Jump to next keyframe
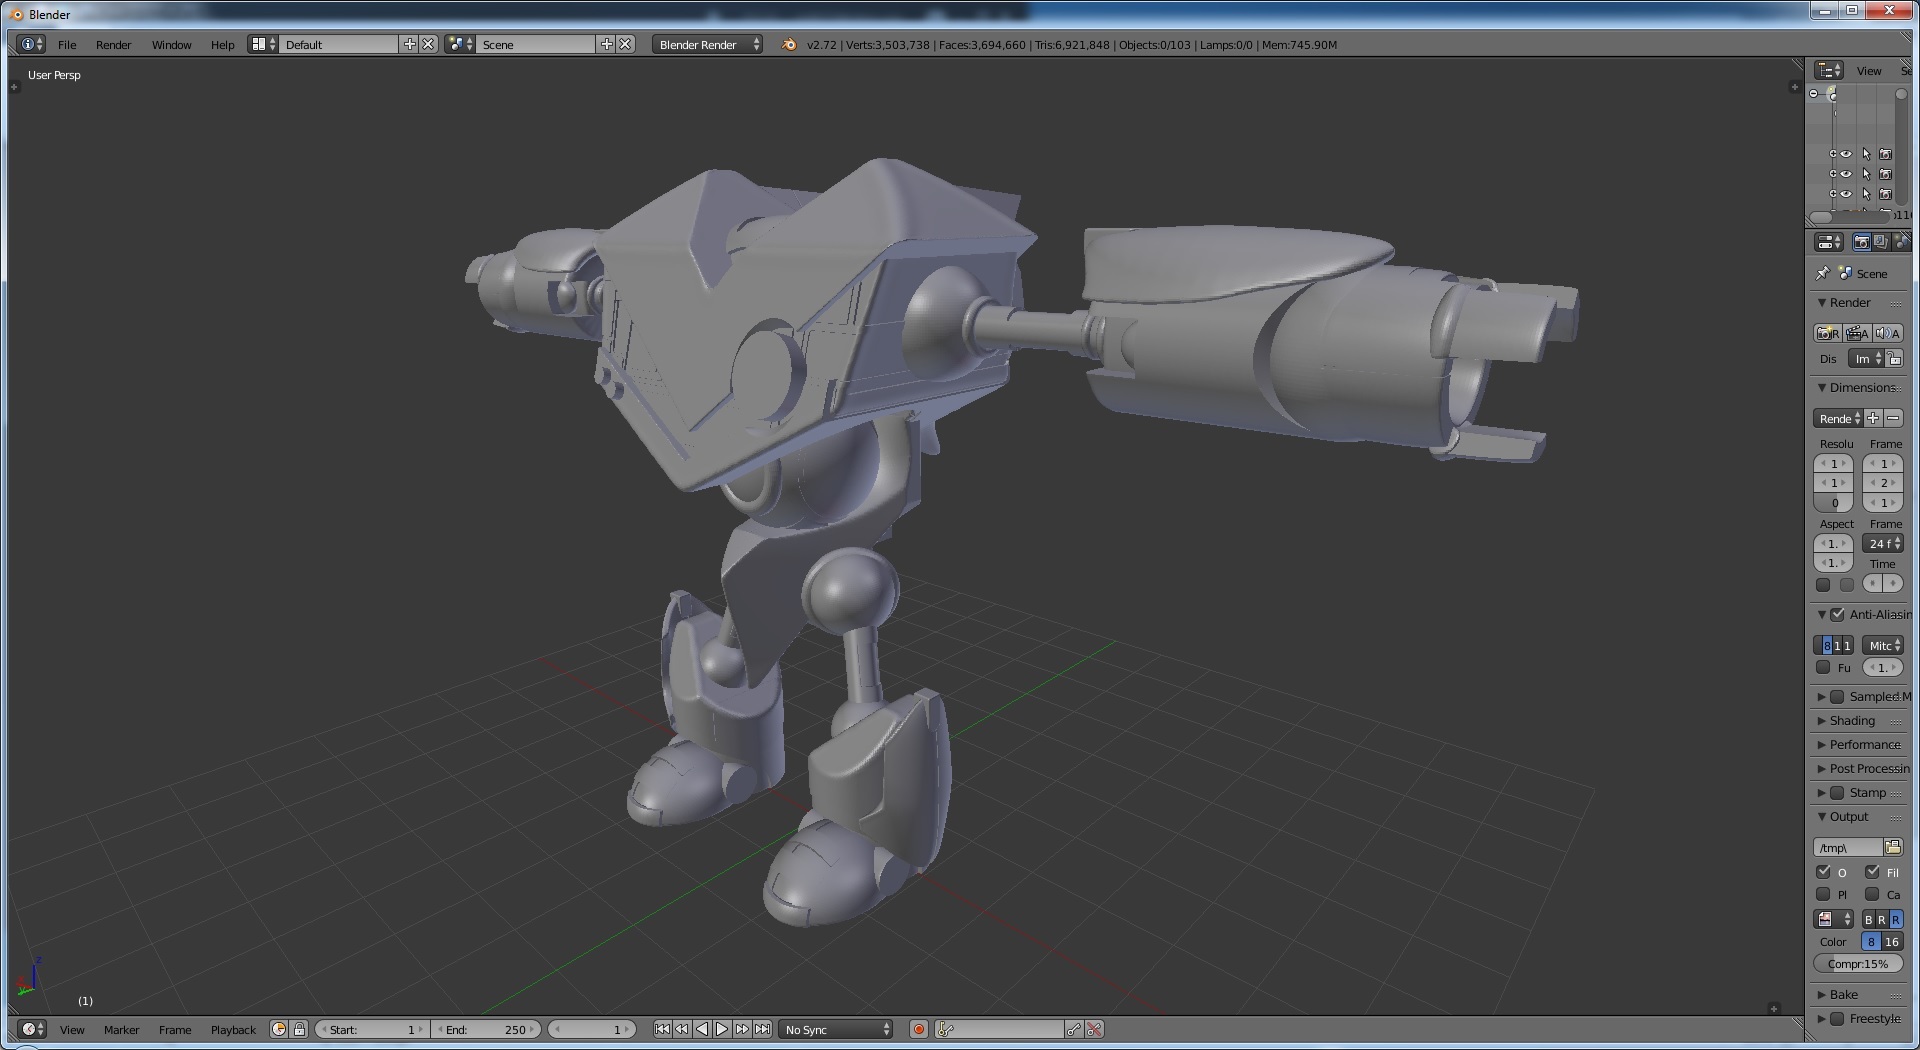Viewport: 1920px width, 1050px height. [742, 1029]
